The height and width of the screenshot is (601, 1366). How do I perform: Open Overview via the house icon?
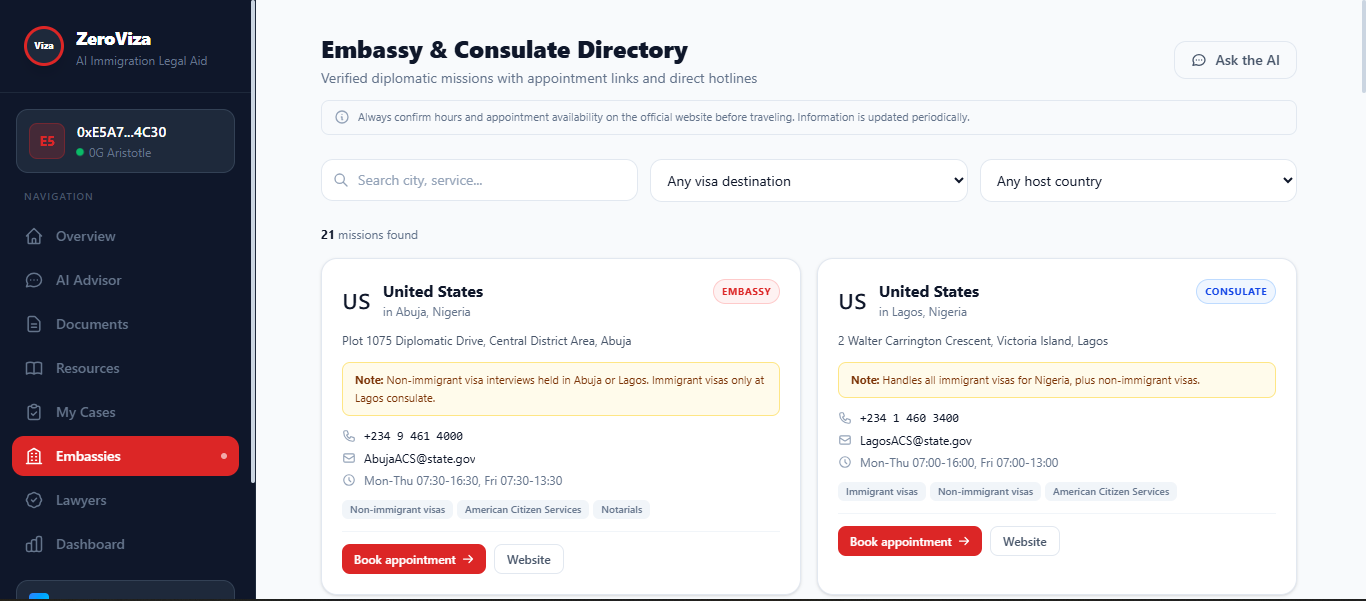(x=34, y=237)
